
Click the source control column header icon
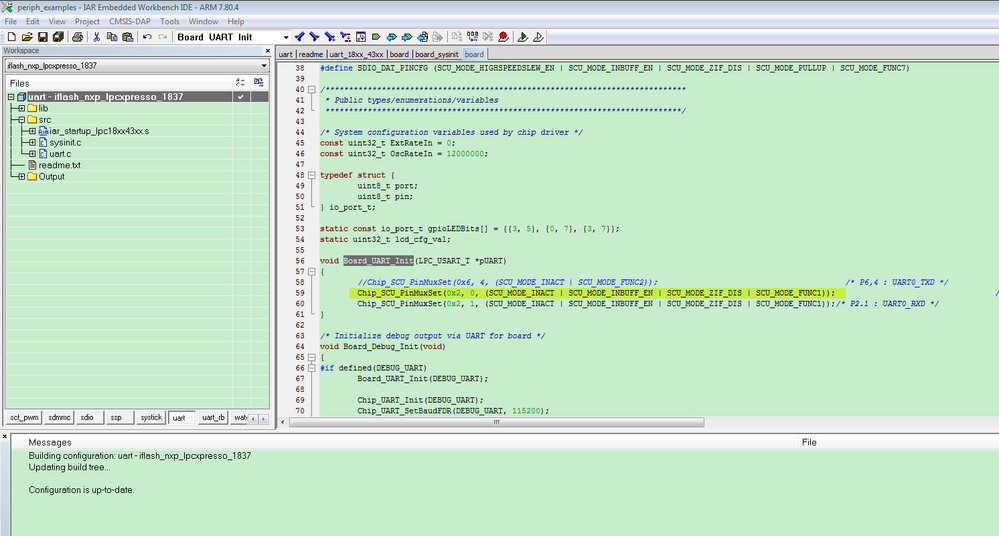(259, 82)
